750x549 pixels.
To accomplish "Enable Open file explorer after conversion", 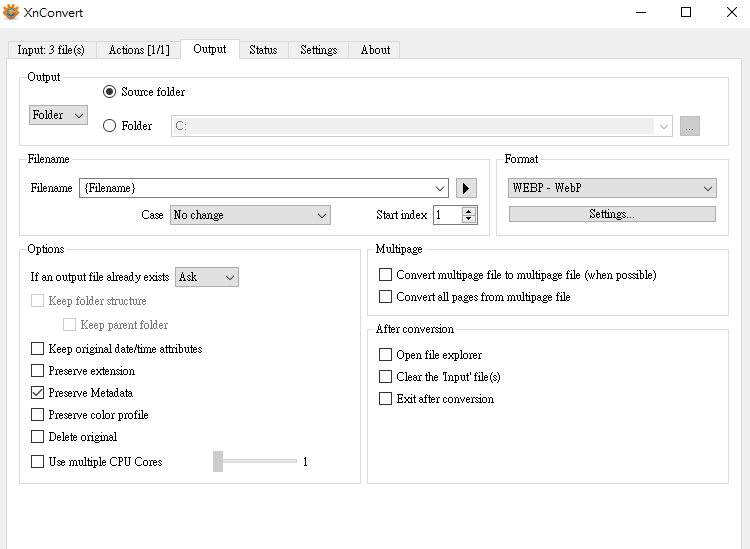I will tap(386, 355).
